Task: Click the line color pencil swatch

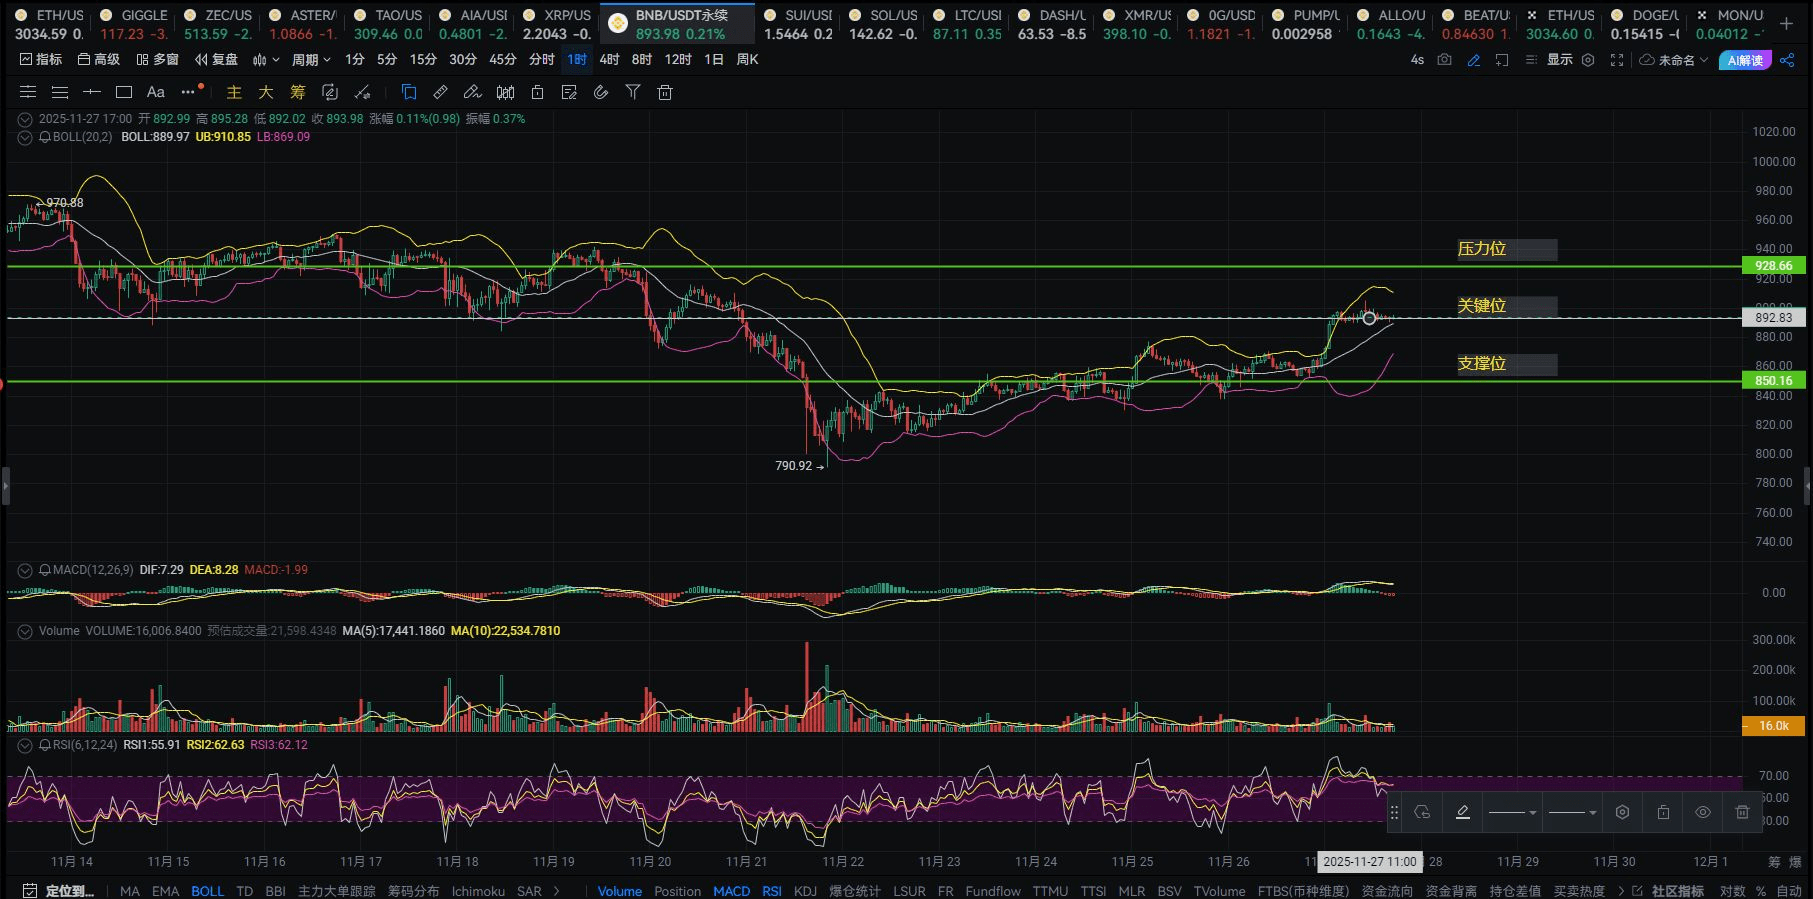Action: (x=1462, y=812)
